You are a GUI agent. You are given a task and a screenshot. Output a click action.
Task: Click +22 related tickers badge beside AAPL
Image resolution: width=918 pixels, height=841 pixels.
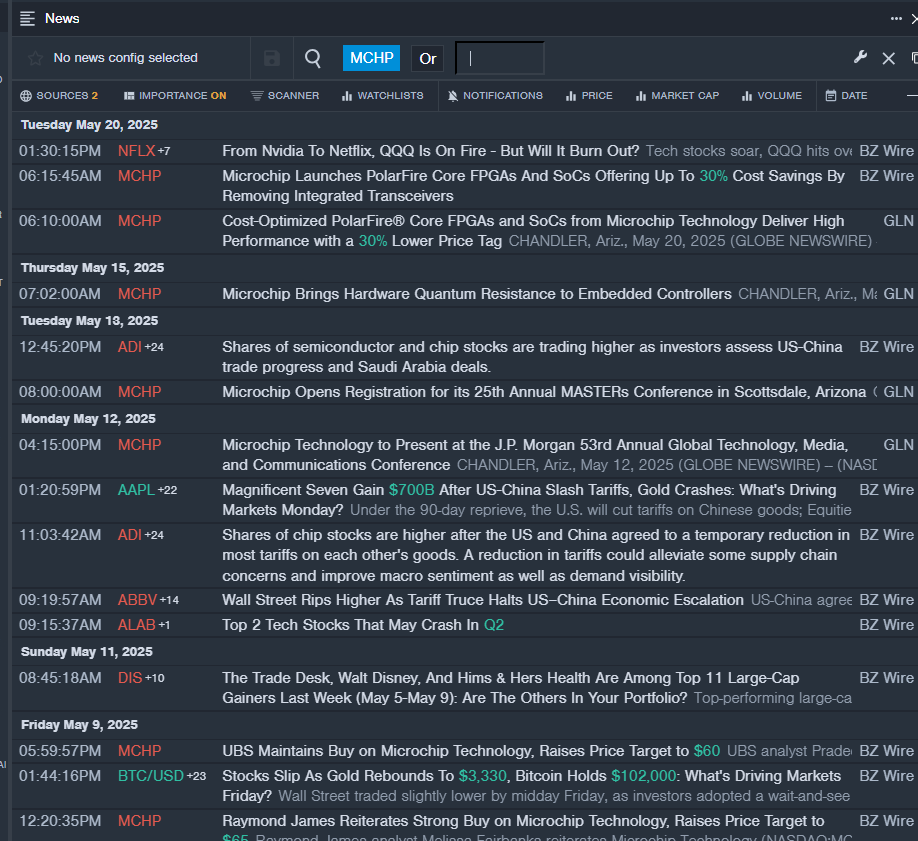click(x=167, y=490)
